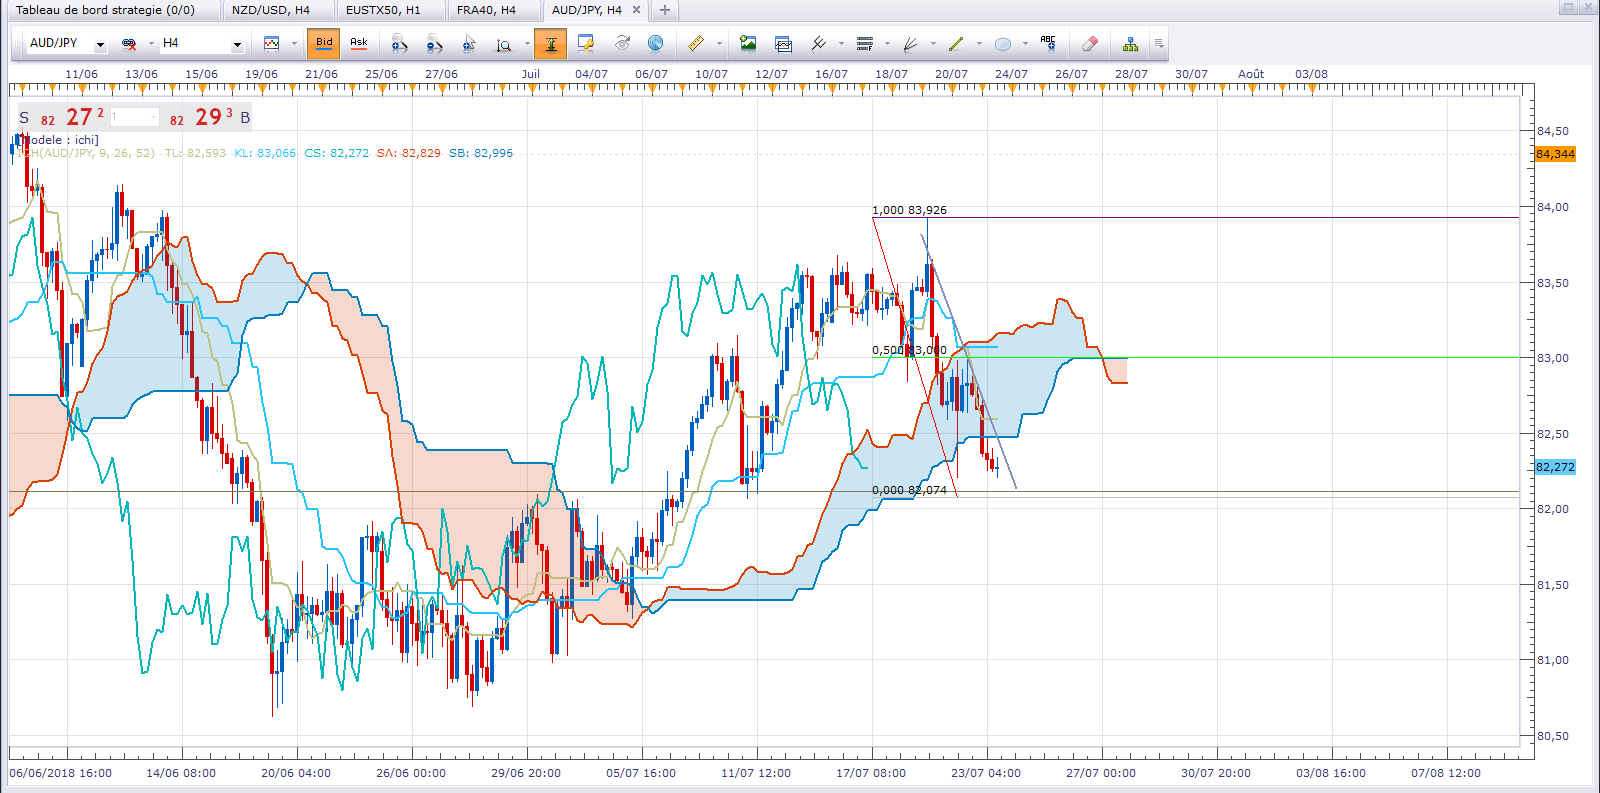Image resolution: width=1600 pixels, height=793 pixels.
Task: Switch to the NZD/USD, H4 tab
Action: tap(270, 10)
